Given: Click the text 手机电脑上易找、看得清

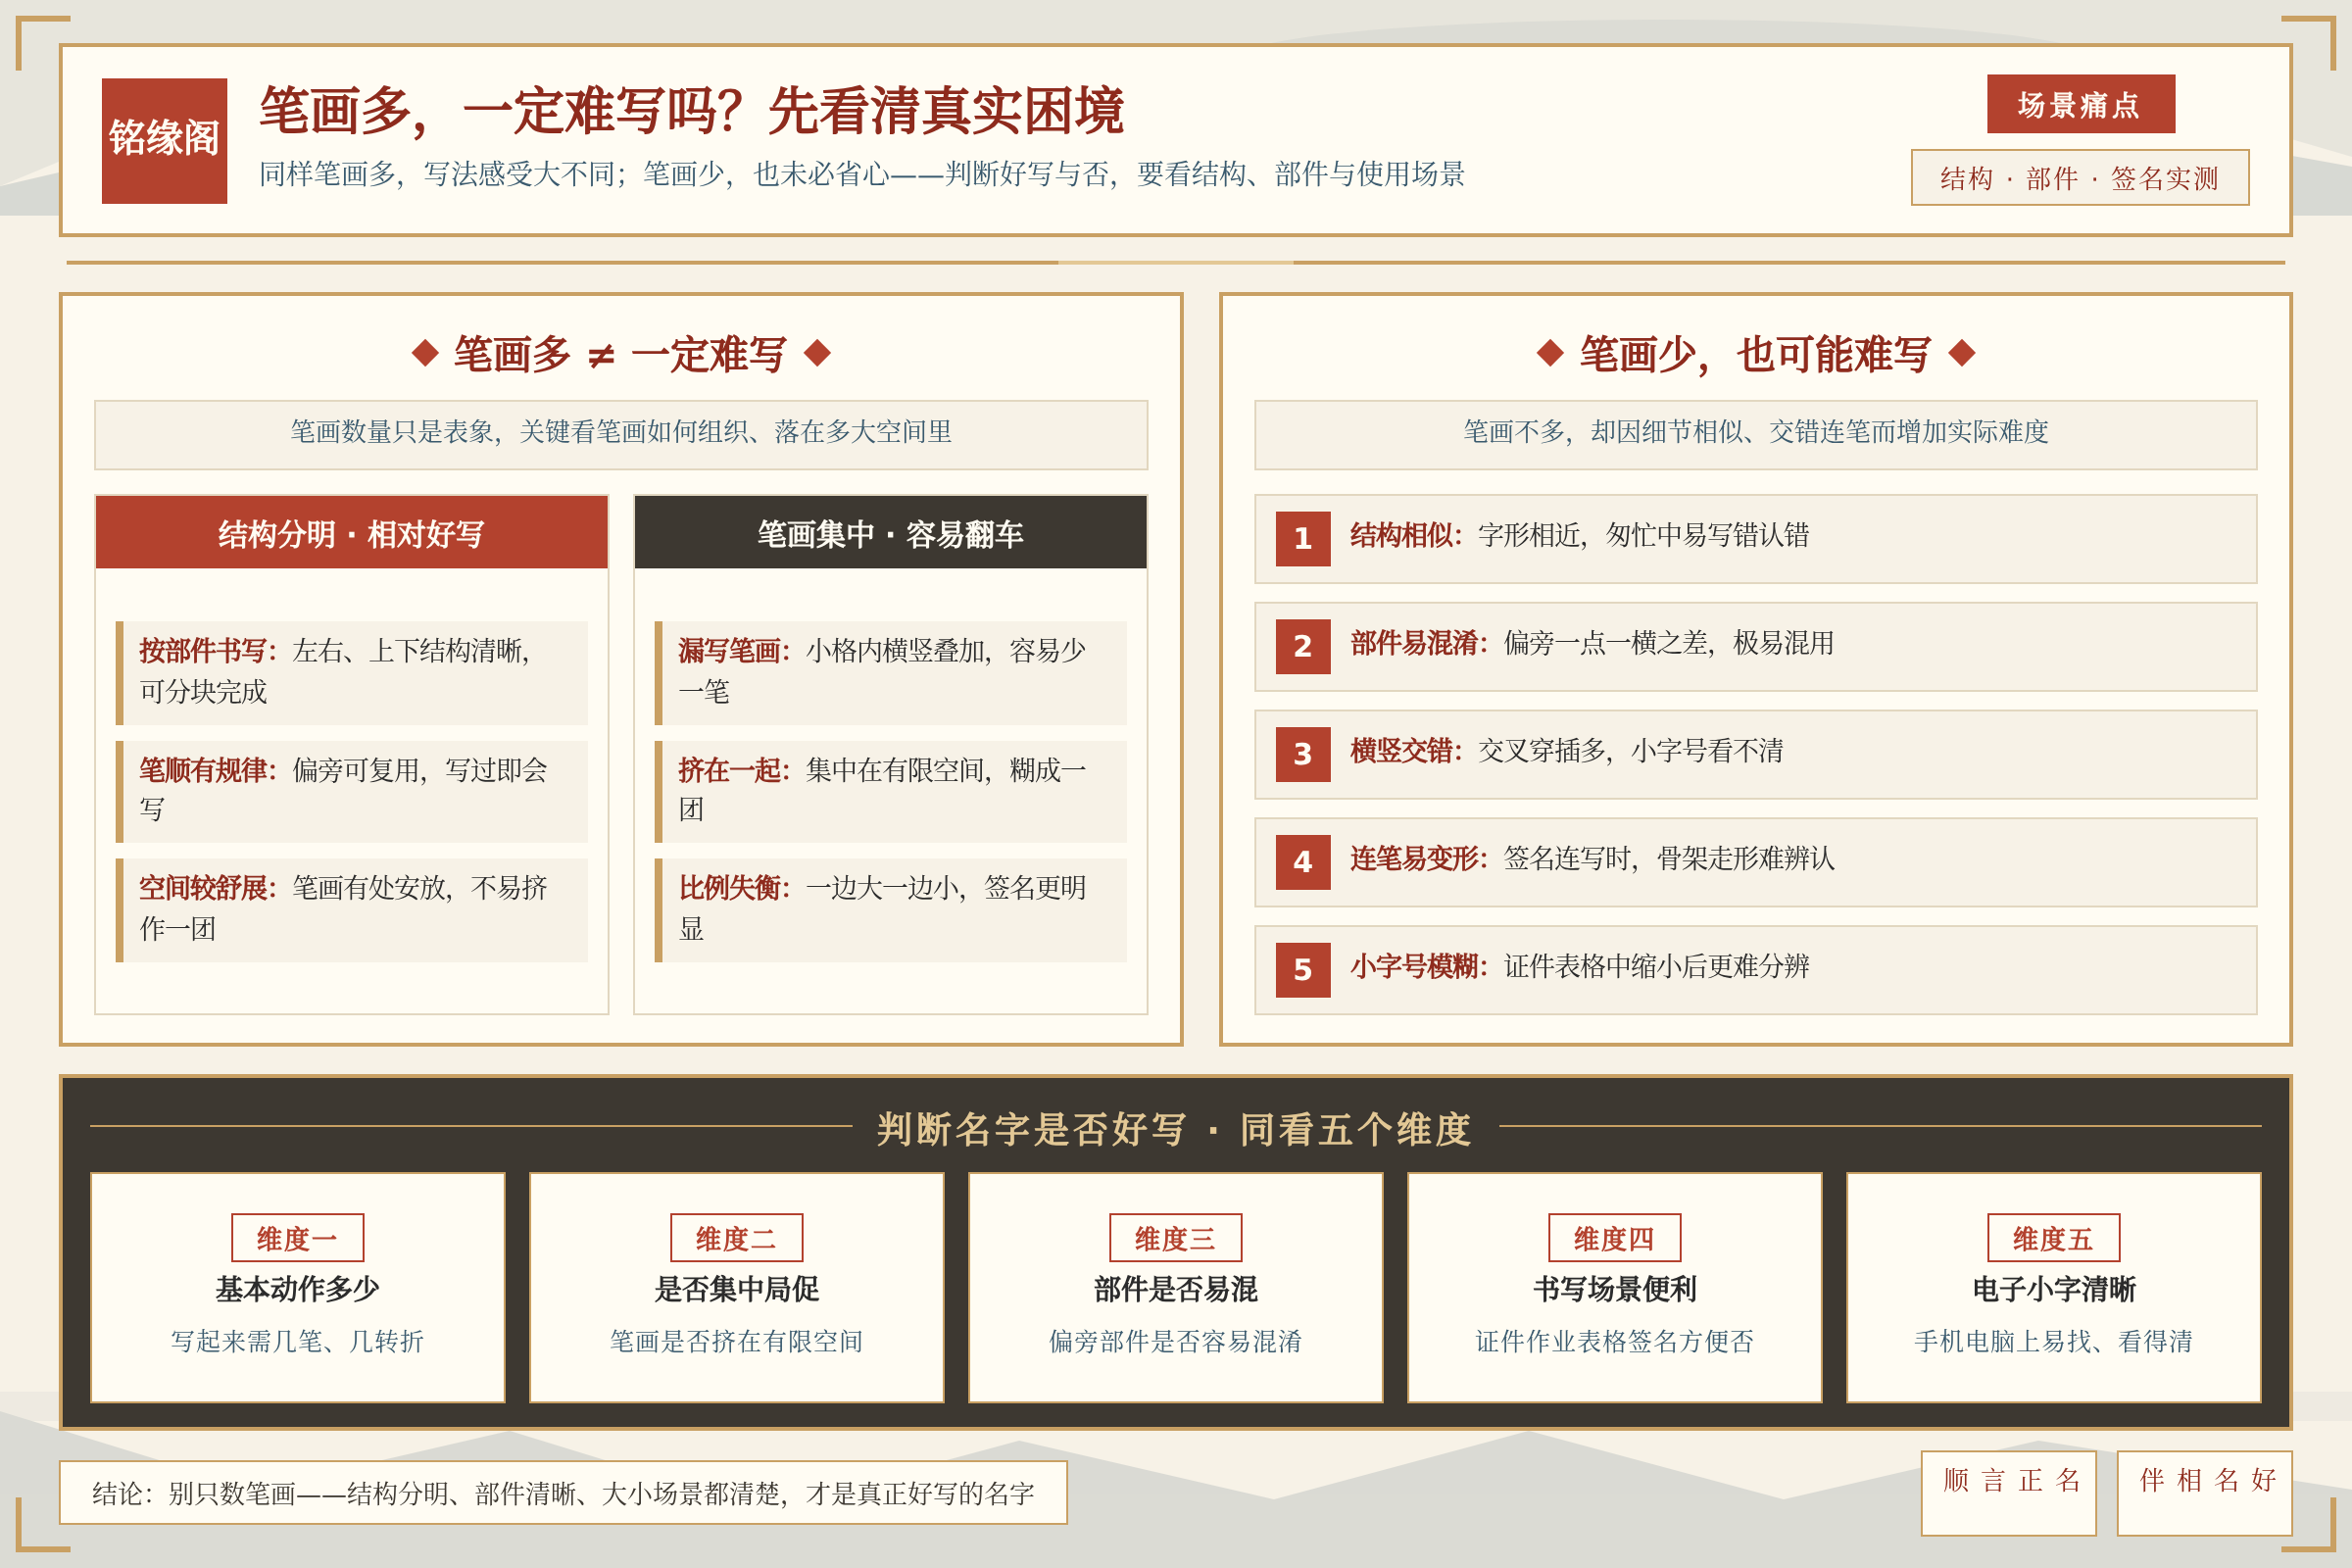Looking at the screenshot, I should pyautogui.click(x=2054, y=1341).
